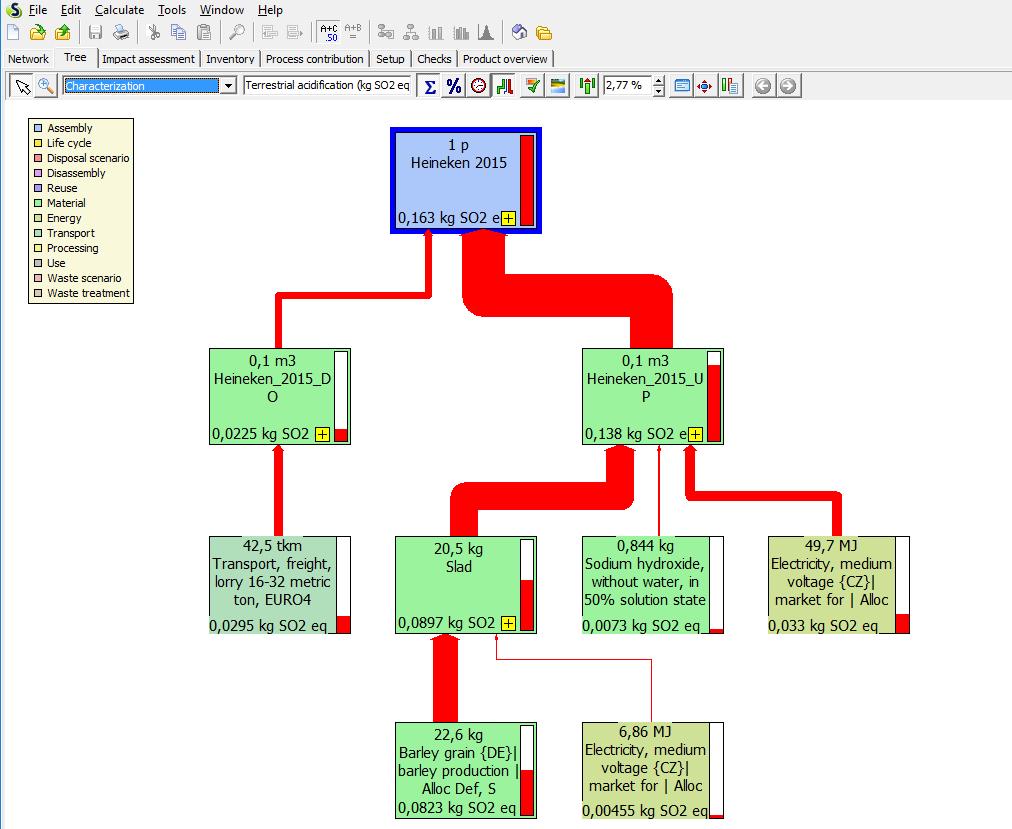Screen dimensions: 1012x829
Task: Switch to the Process contribution tab
Action: [315, 59]
